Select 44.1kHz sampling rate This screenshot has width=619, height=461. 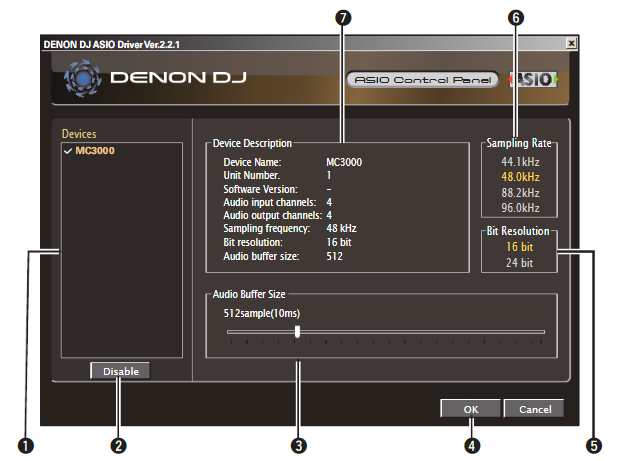[520, 162]
